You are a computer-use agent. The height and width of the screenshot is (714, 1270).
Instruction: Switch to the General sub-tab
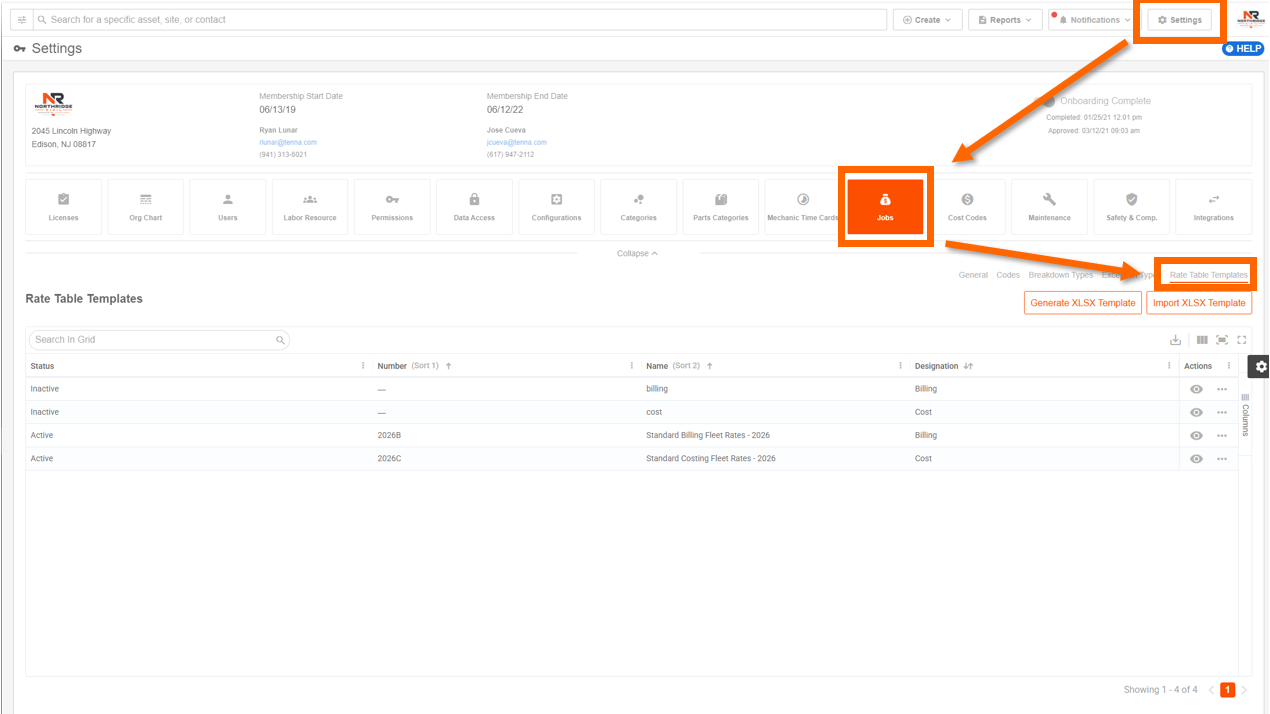[x=973, y=275]
